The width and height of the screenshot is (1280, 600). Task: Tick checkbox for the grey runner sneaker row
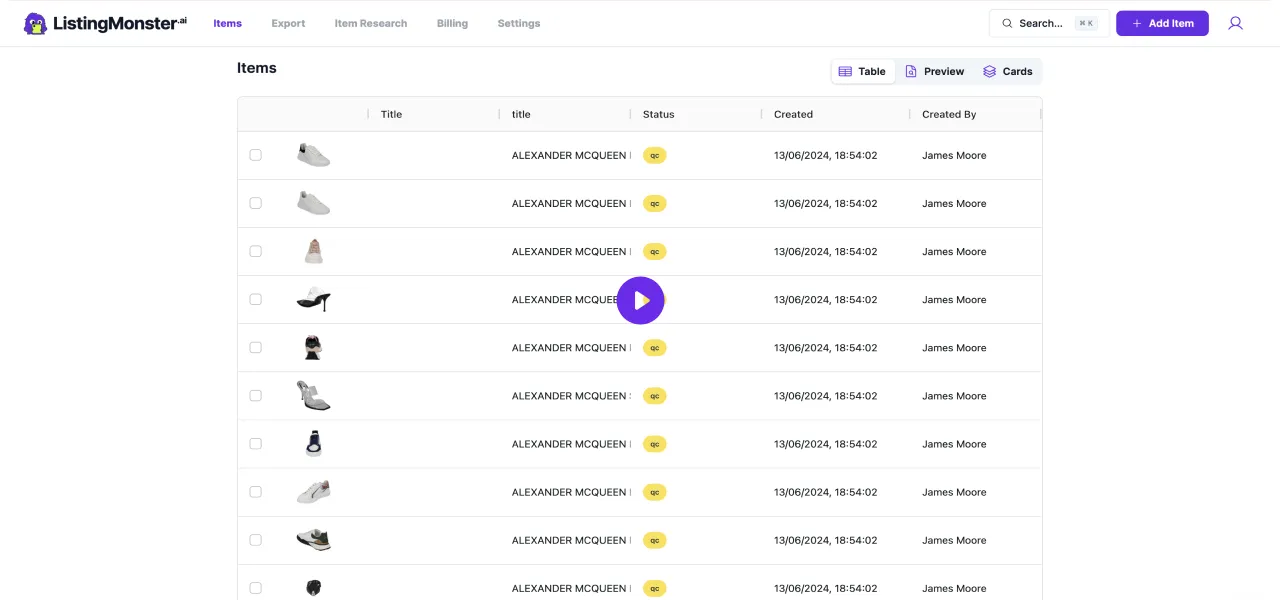point(255,539)
